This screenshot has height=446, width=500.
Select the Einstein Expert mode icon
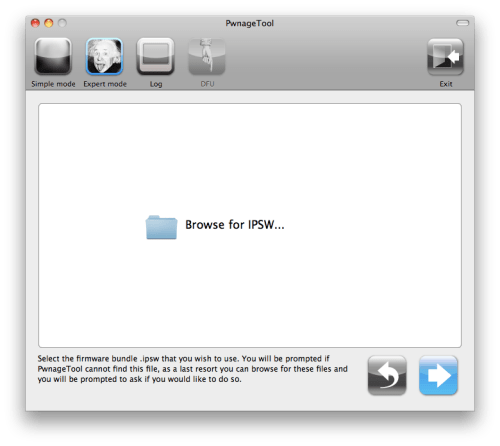[x=104, y=56]
